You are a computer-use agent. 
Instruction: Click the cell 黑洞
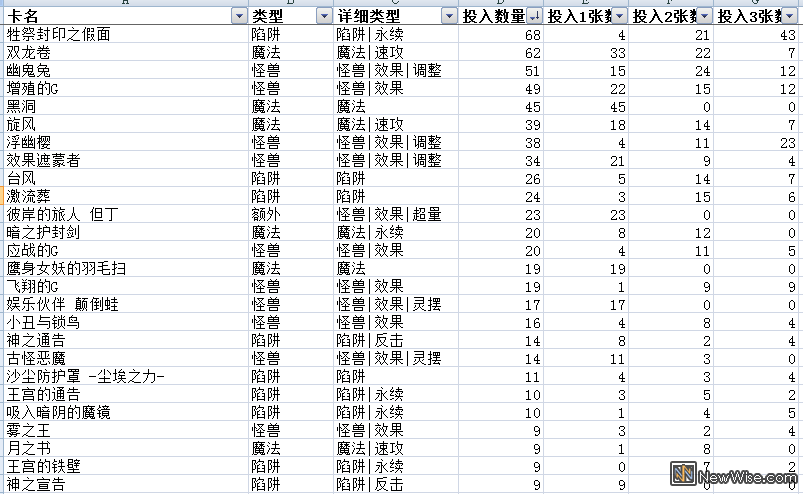(126, 106)
